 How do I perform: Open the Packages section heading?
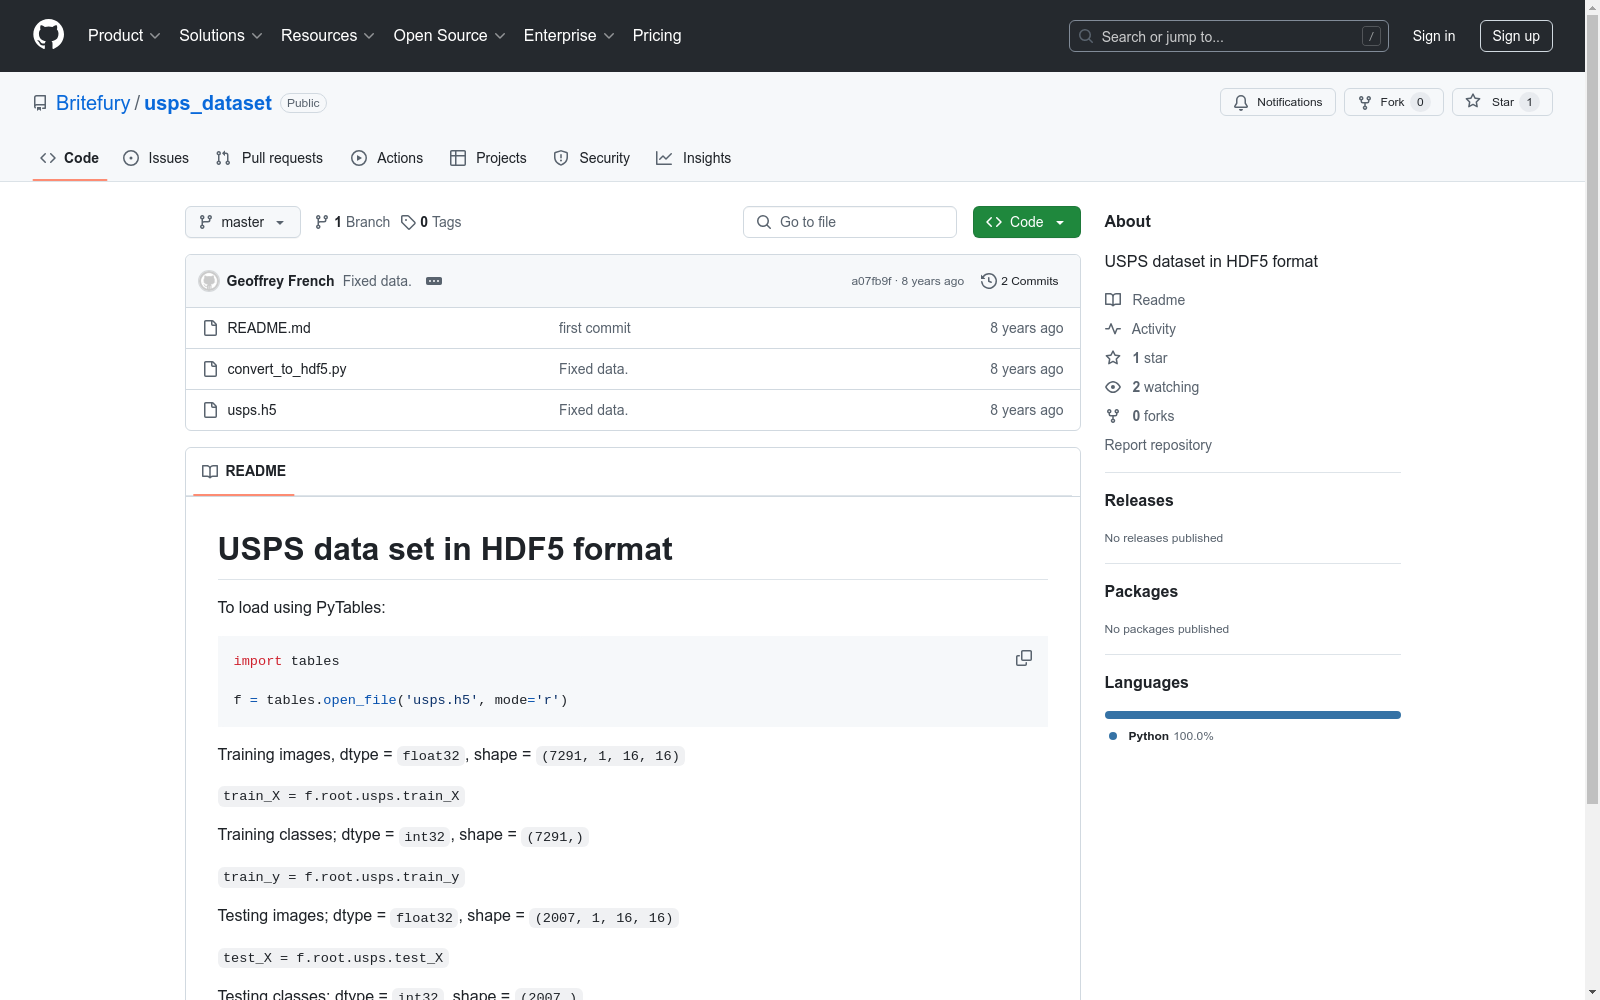[x=1141, y=591]
